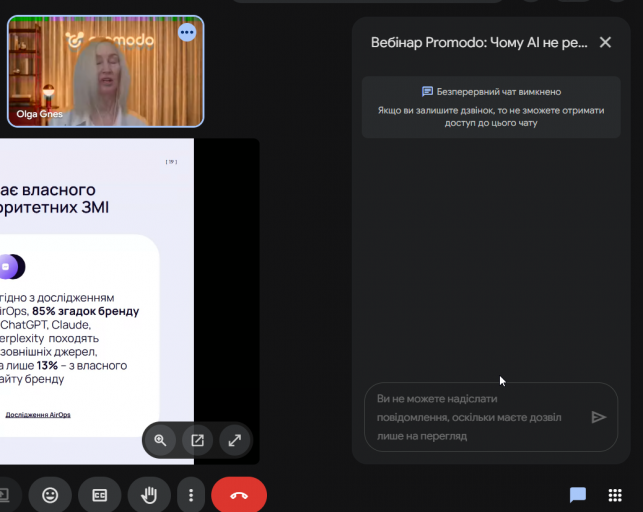Open more meeting options menu

coord(191,495)
